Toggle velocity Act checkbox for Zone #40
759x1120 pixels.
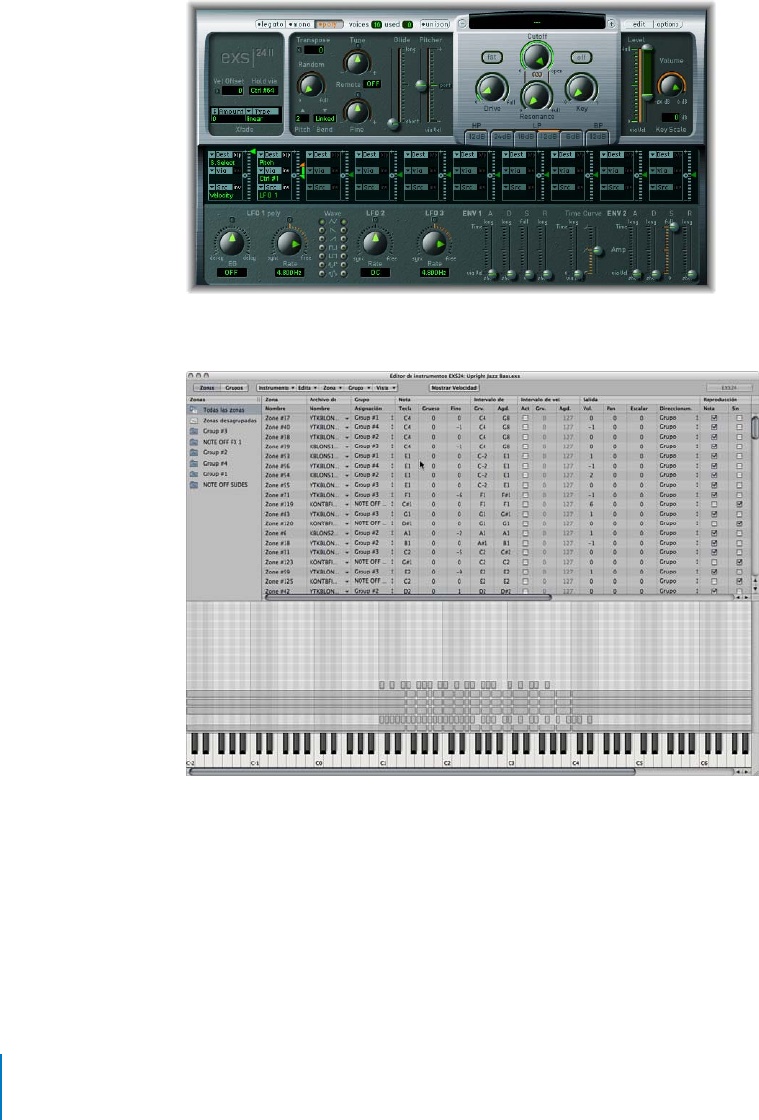click(x=526, y=427)
